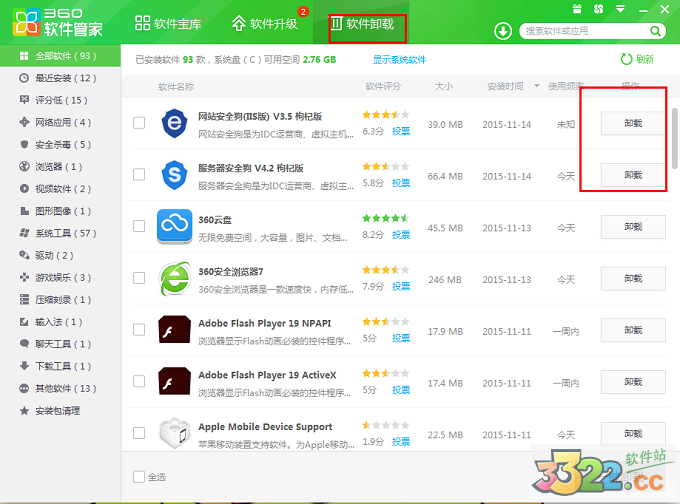This screenshot has height=504, width=680.
Task: Click the 360 软件管家 logo icon
Action: pyautogui.click(x=26, y=22)
